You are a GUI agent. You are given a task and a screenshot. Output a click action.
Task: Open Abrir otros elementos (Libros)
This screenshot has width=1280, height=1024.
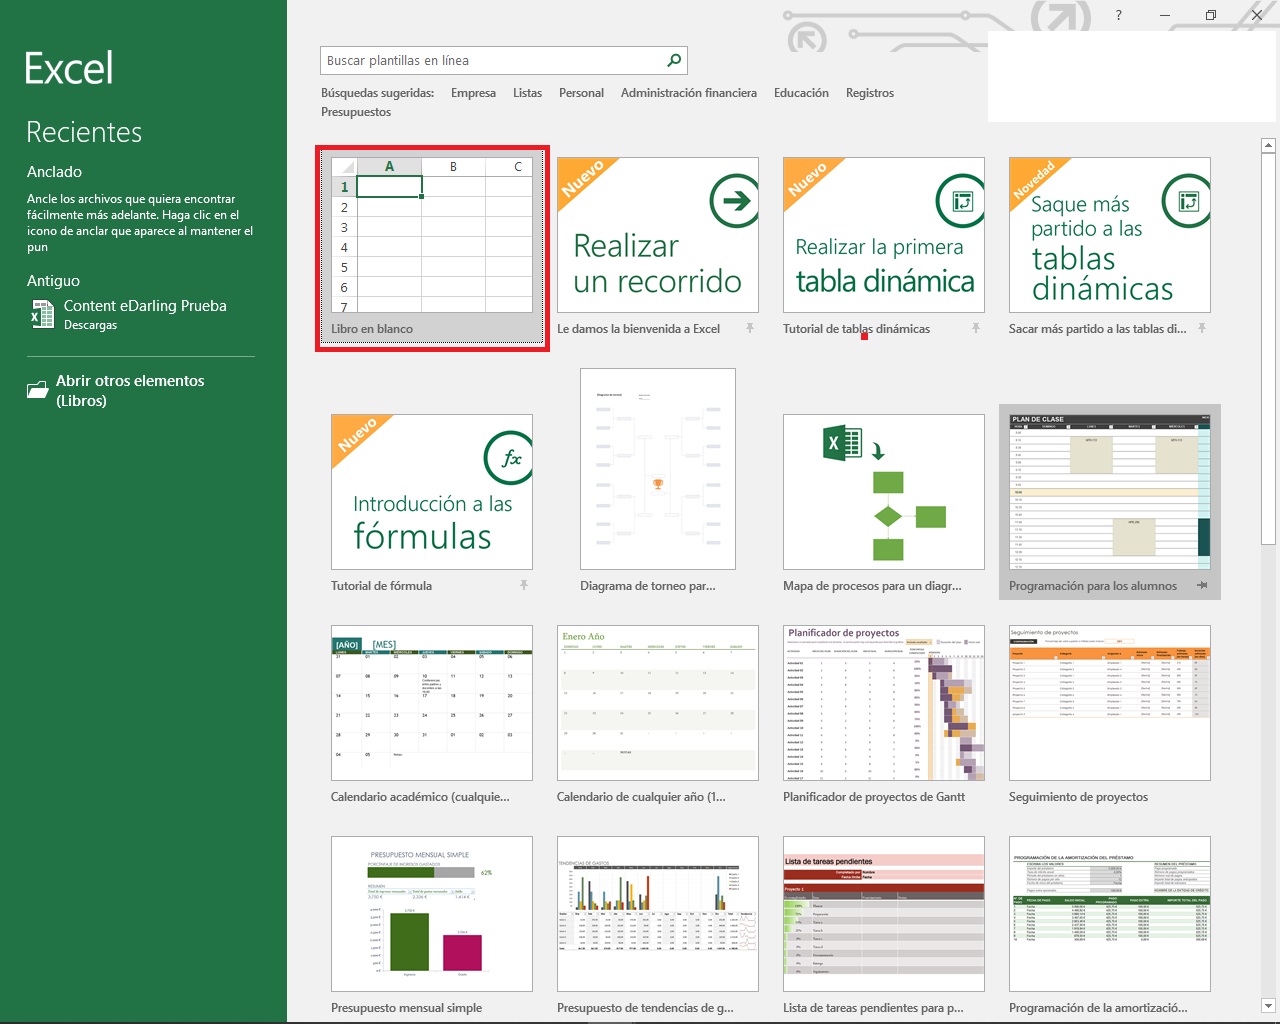[x=130, y=390]
